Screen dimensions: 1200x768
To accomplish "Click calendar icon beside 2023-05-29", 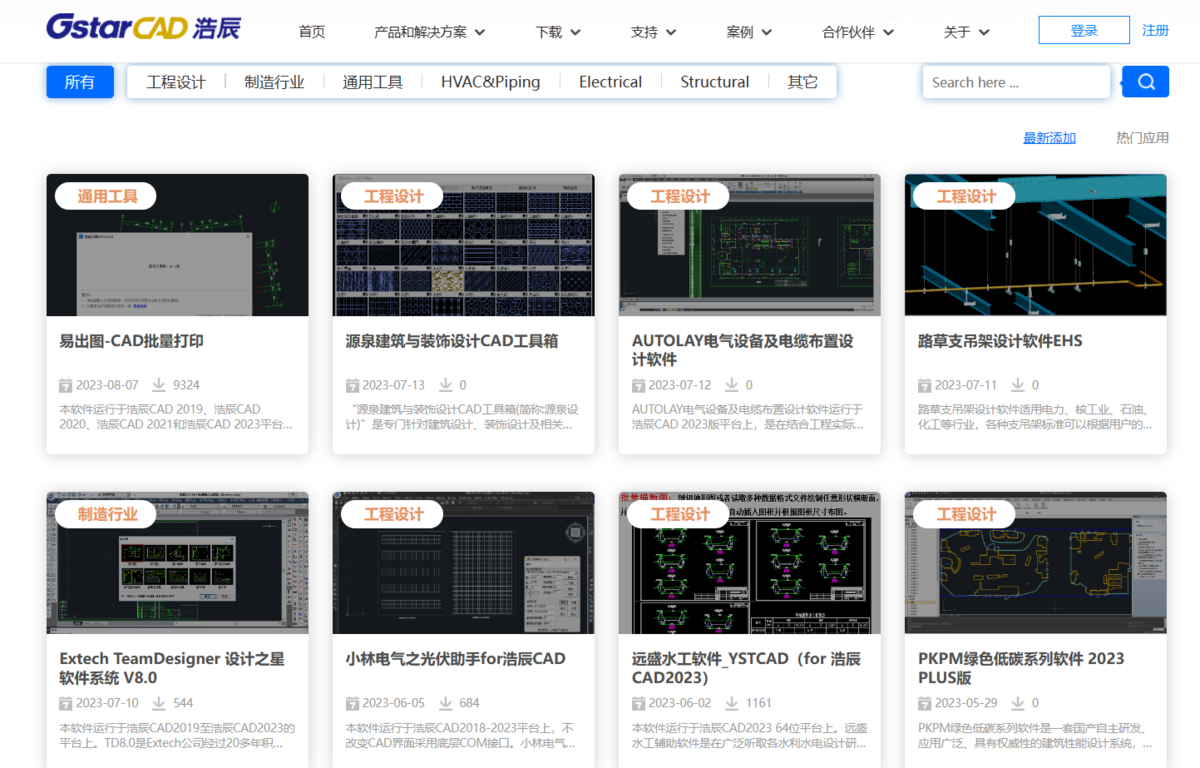I will click(924, 703).
